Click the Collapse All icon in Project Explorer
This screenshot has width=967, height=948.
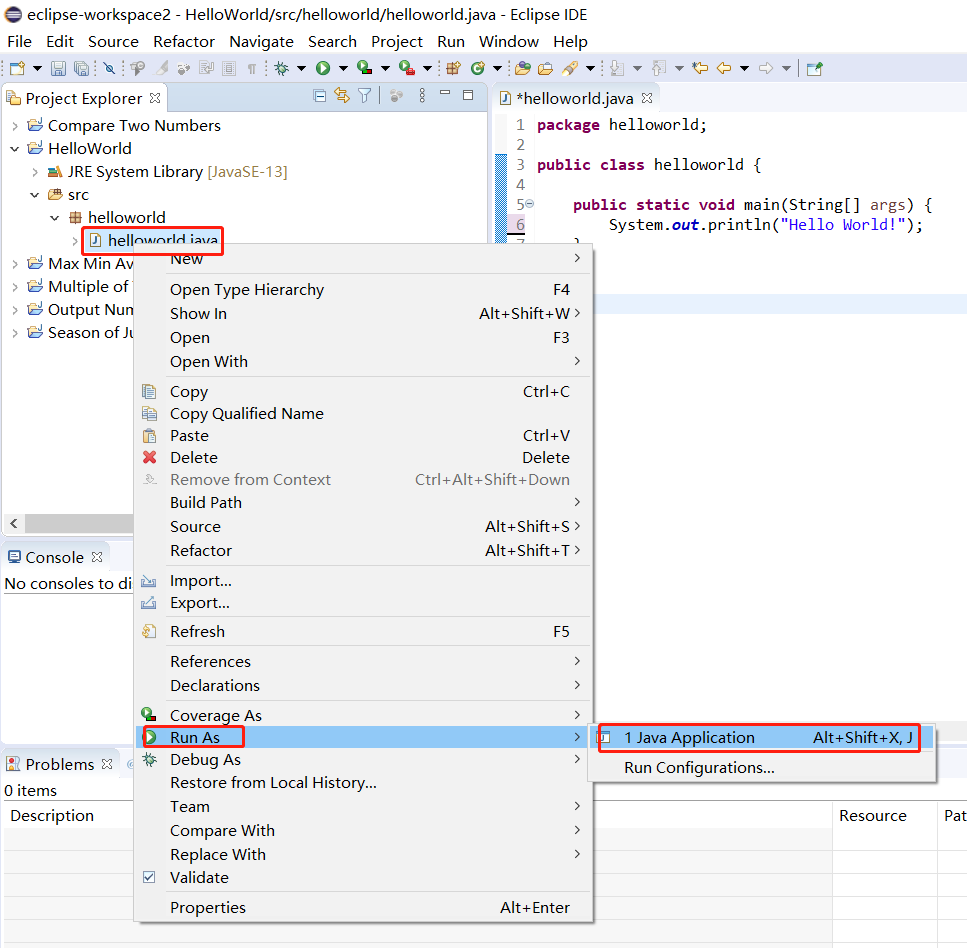(x=320, y=96)
